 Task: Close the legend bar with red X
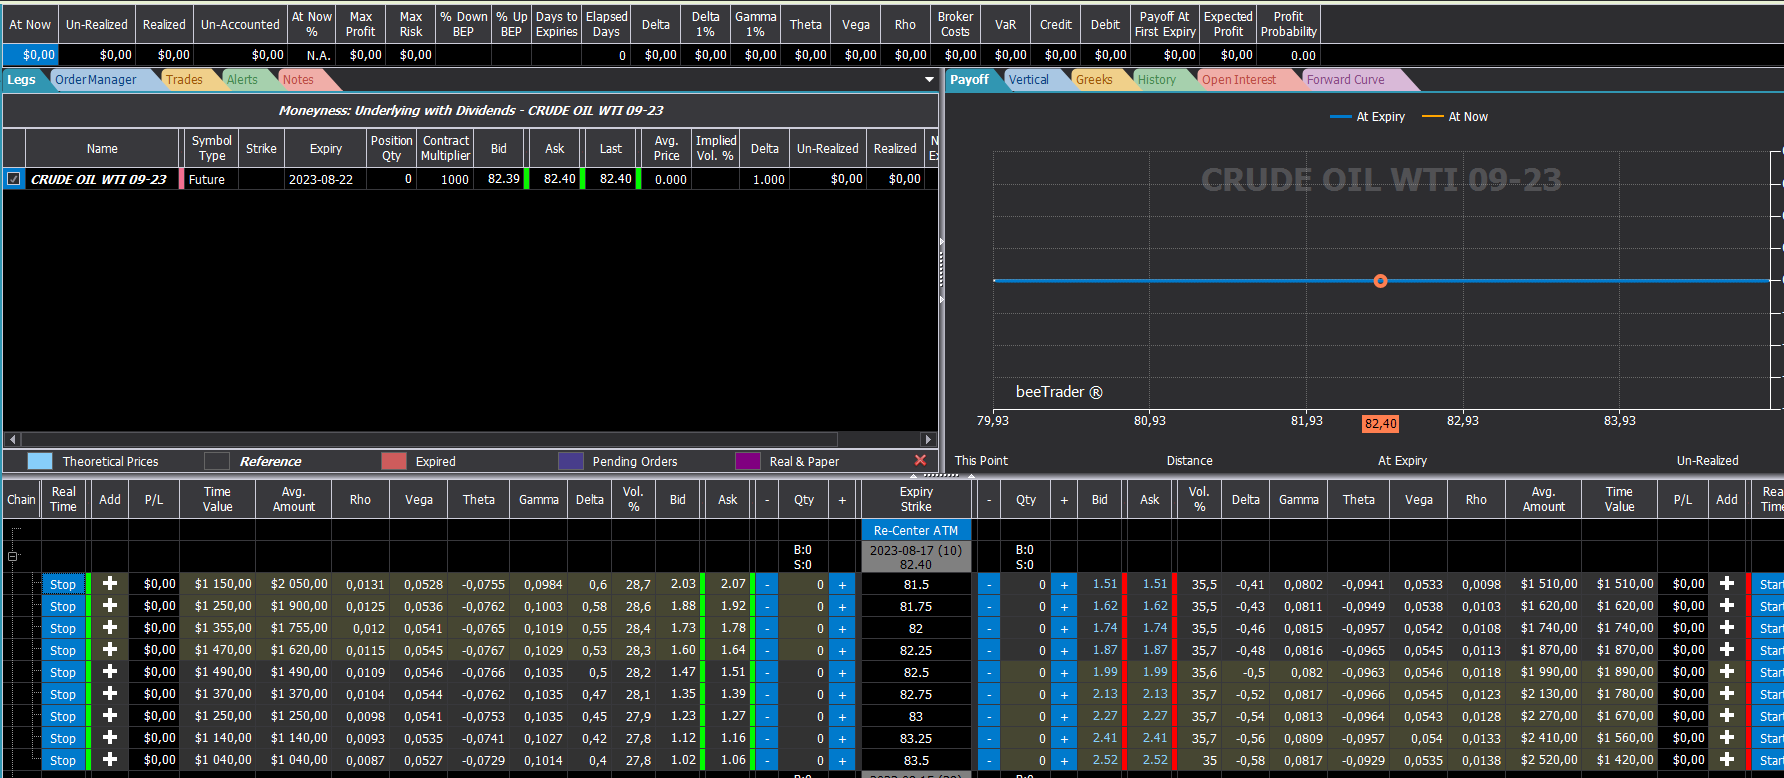click(x=920, y=460)
